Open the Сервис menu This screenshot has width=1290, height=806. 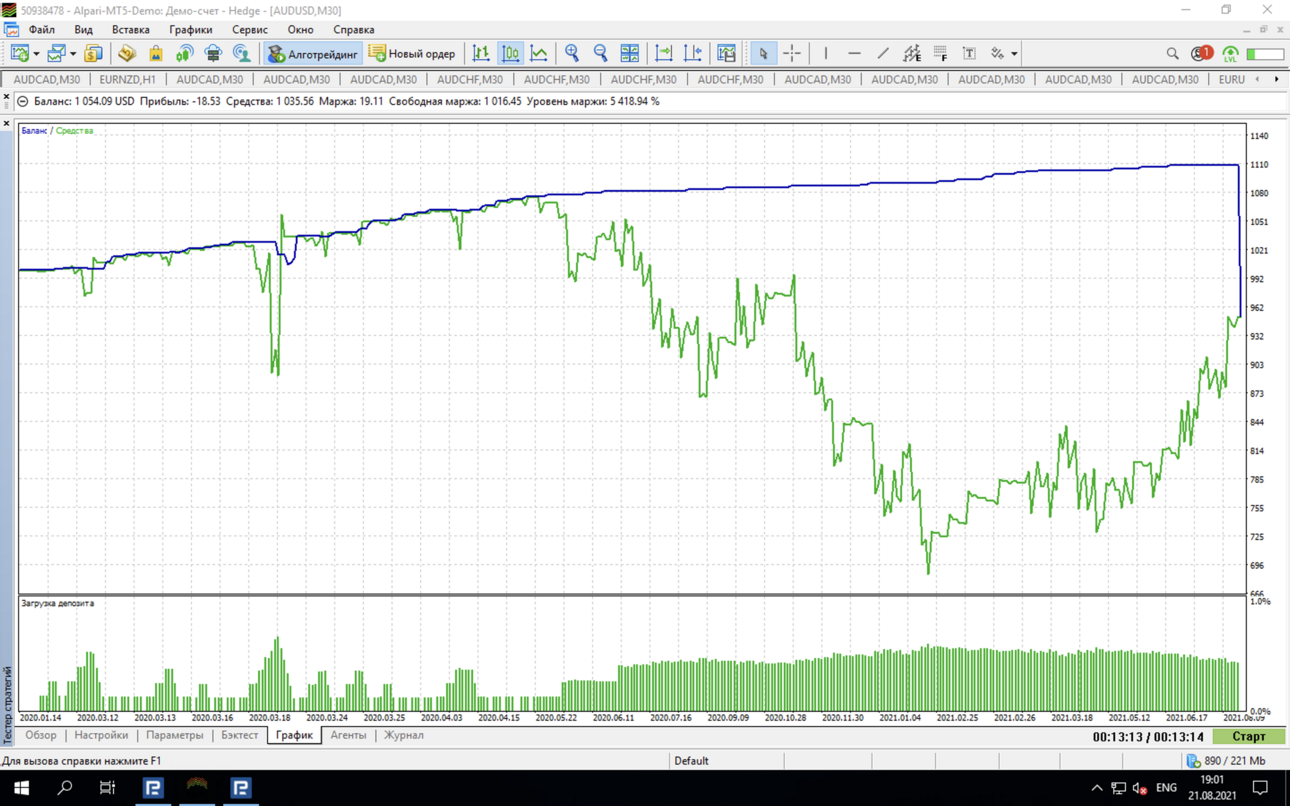tap(250, 30)
